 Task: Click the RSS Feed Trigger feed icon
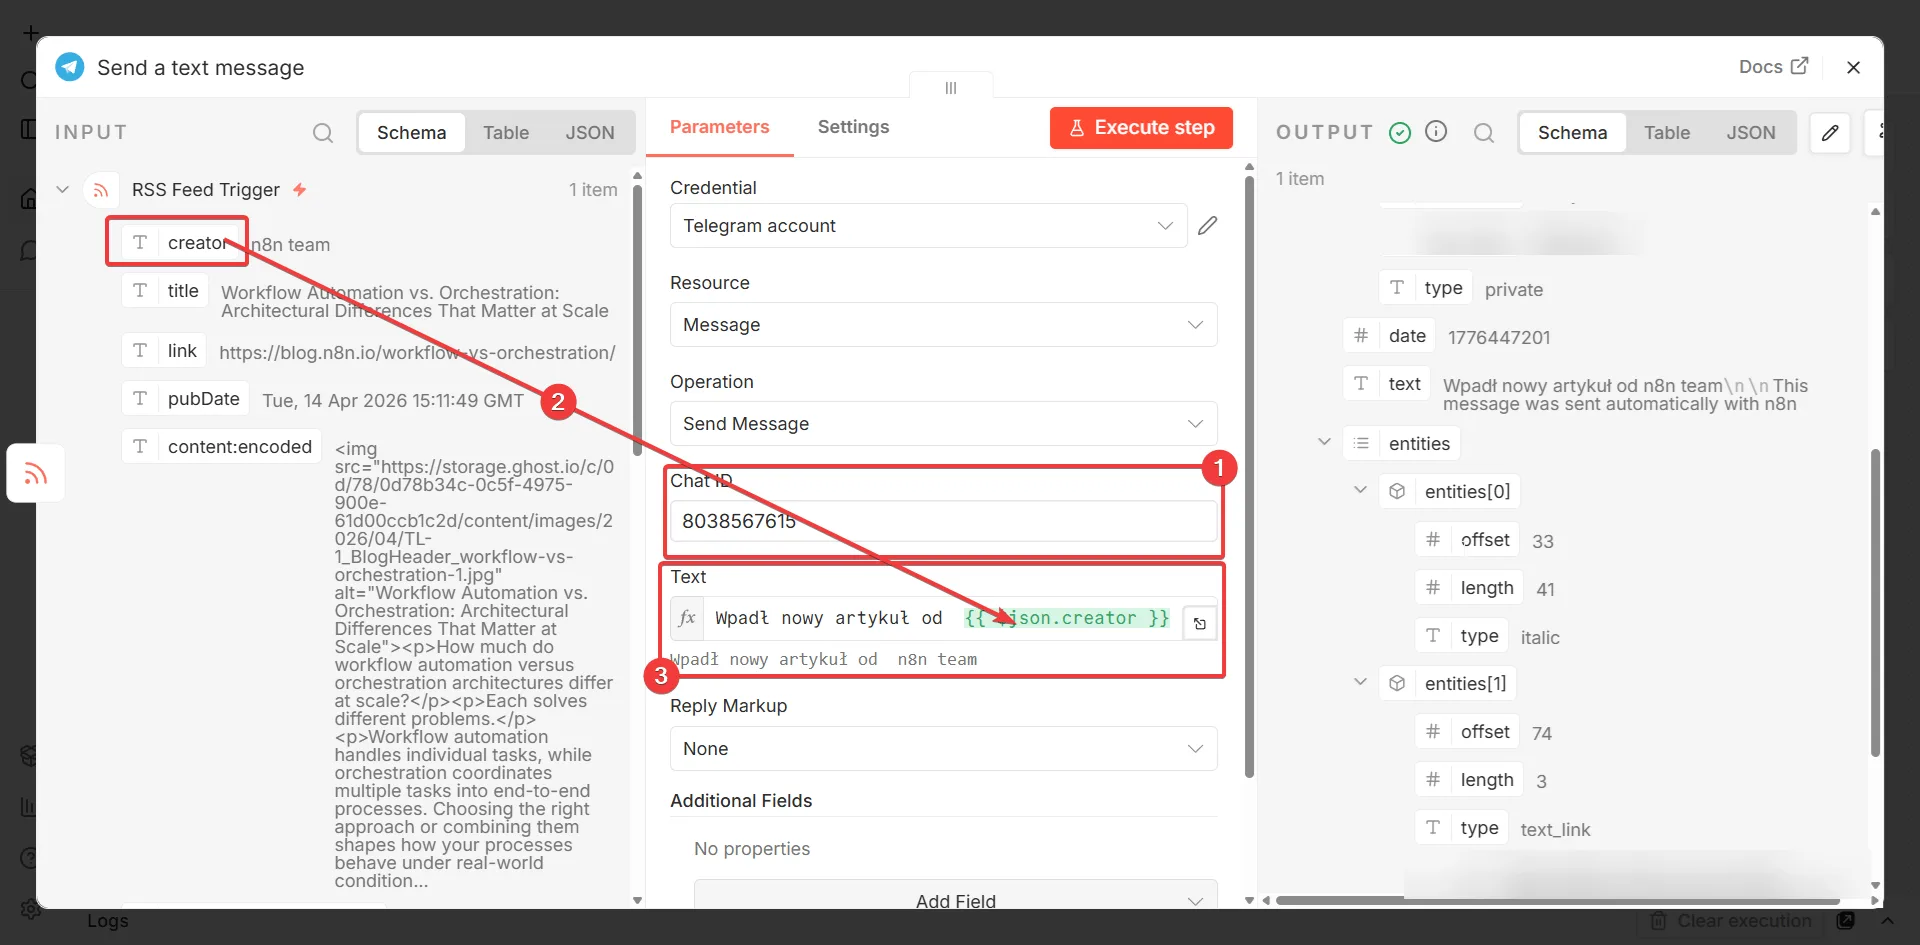(x=100, y=189)
